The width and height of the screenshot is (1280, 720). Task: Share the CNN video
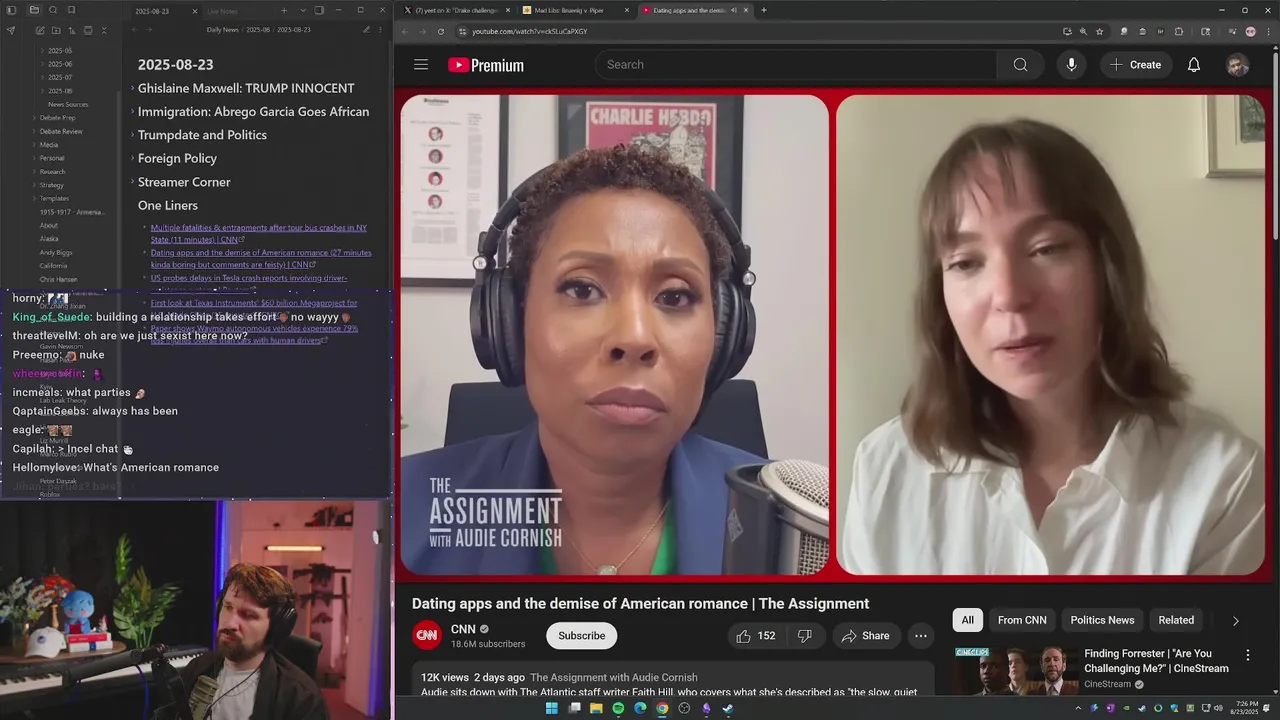coord(865,636)
